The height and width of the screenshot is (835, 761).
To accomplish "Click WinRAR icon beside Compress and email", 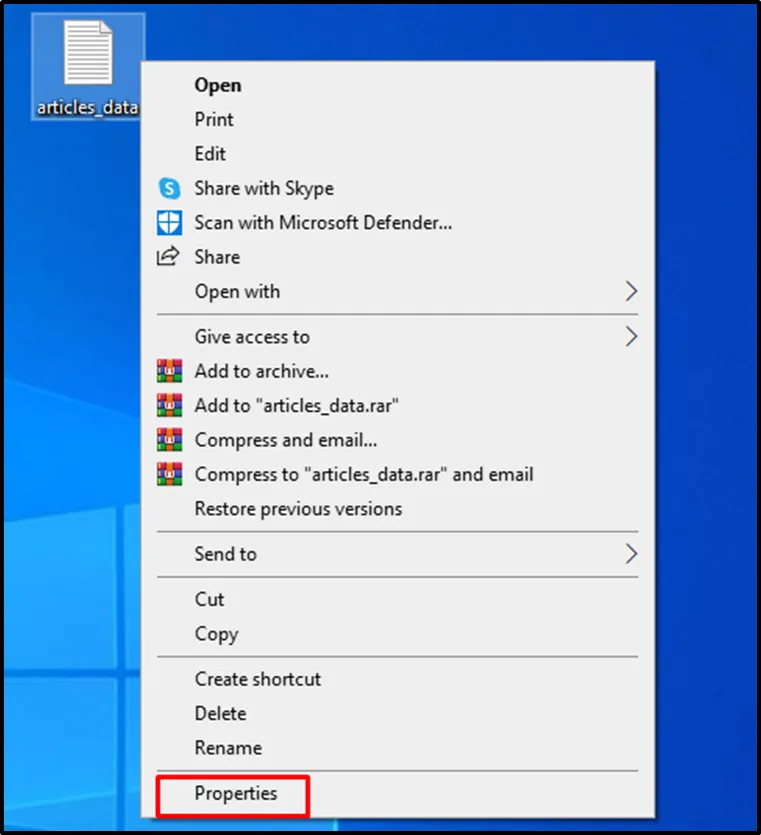I will [170, 440].
